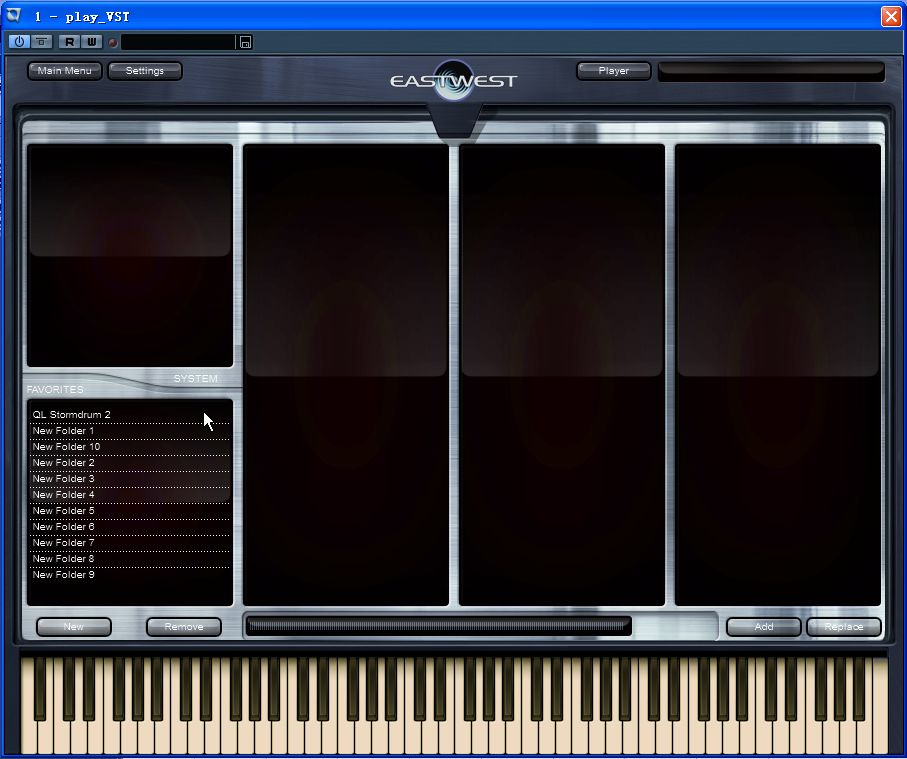Select New Folder 2 entry
Viewport: 907px width, 759px height.
pos(130,463)
